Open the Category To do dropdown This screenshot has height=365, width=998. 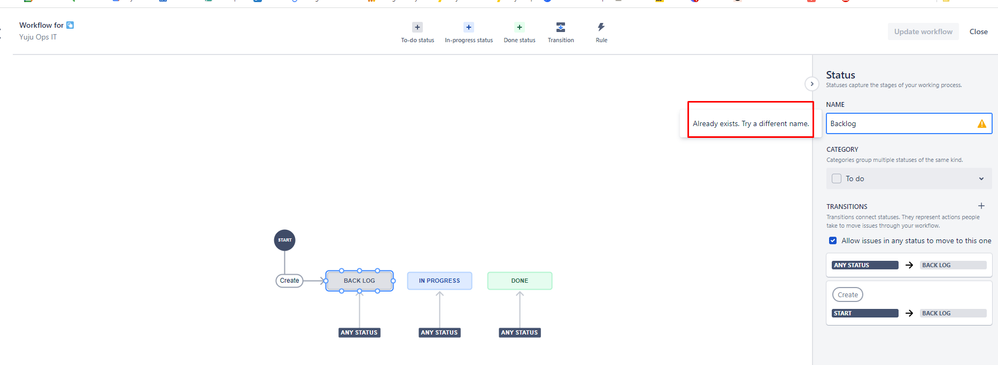pyautogui.click(x=909, y=179)
